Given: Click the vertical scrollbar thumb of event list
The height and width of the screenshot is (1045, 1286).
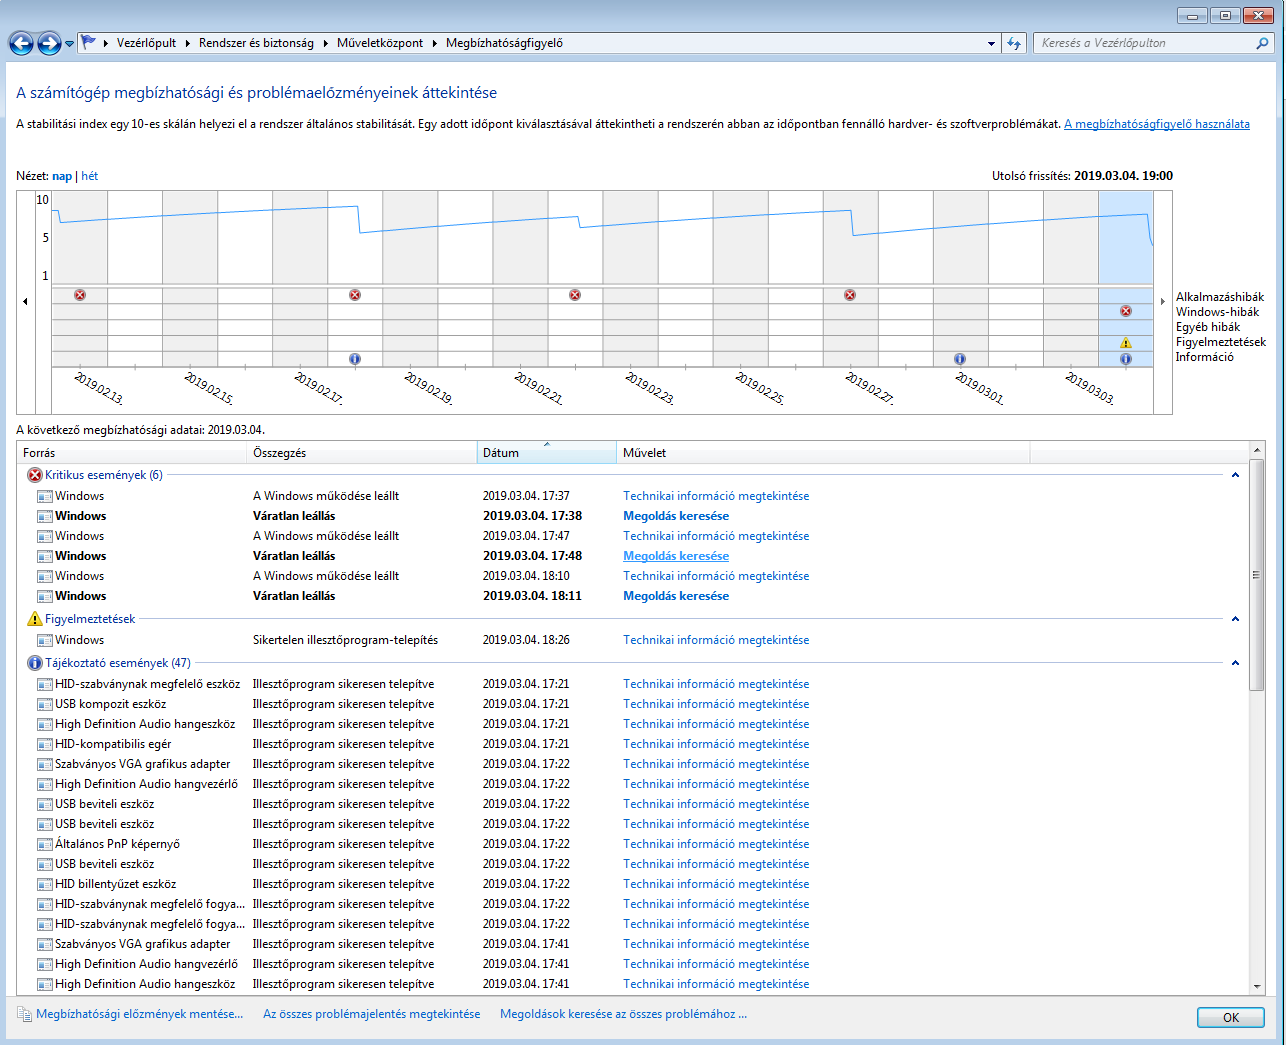Looking at the screenshot, I should [x=1257, y=575].
